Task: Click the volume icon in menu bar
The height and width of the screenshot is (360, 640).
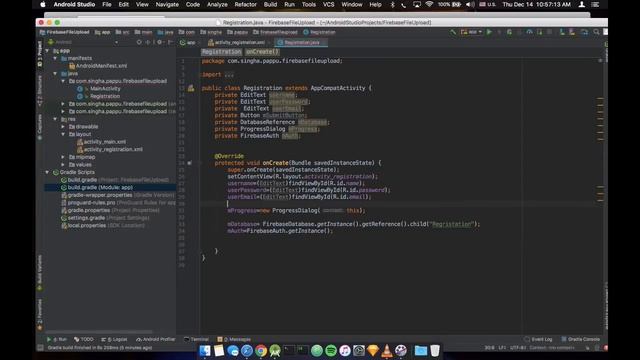Action: click(470, 4)
